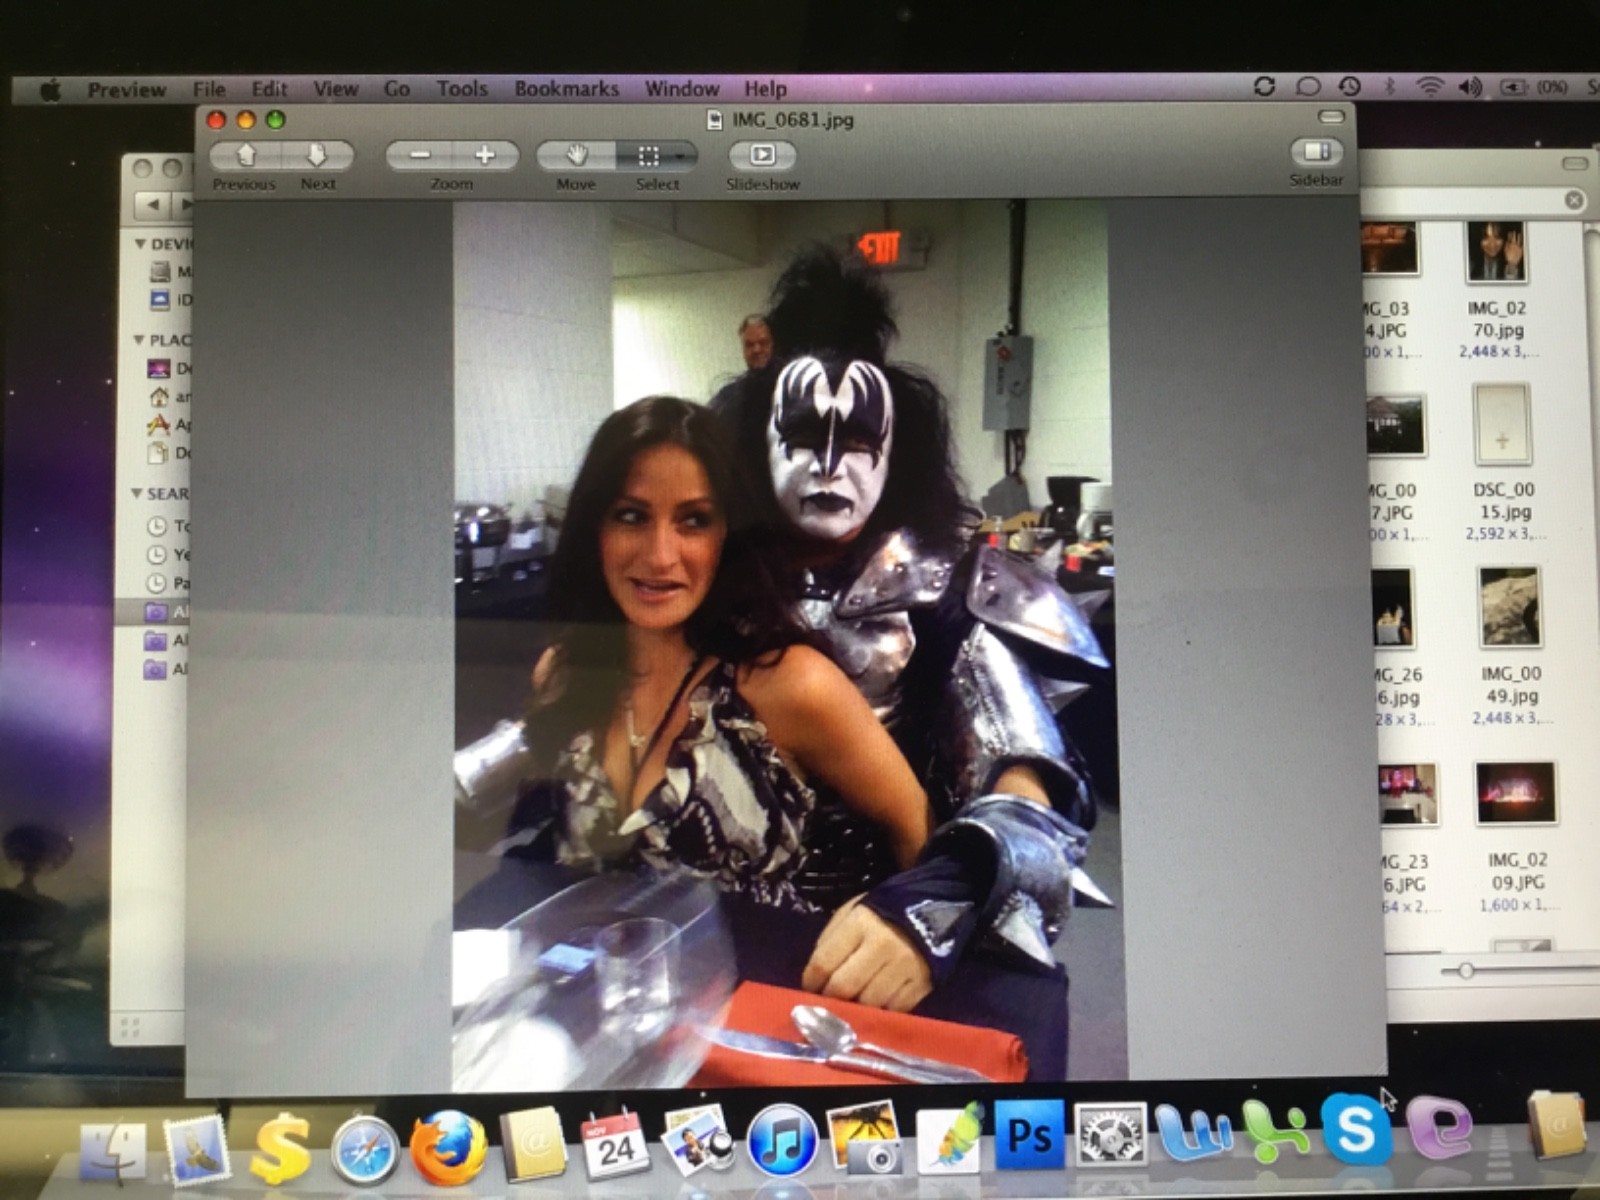Open the Select tool dropdown arrow
1600x1200 pixels.
682,156
